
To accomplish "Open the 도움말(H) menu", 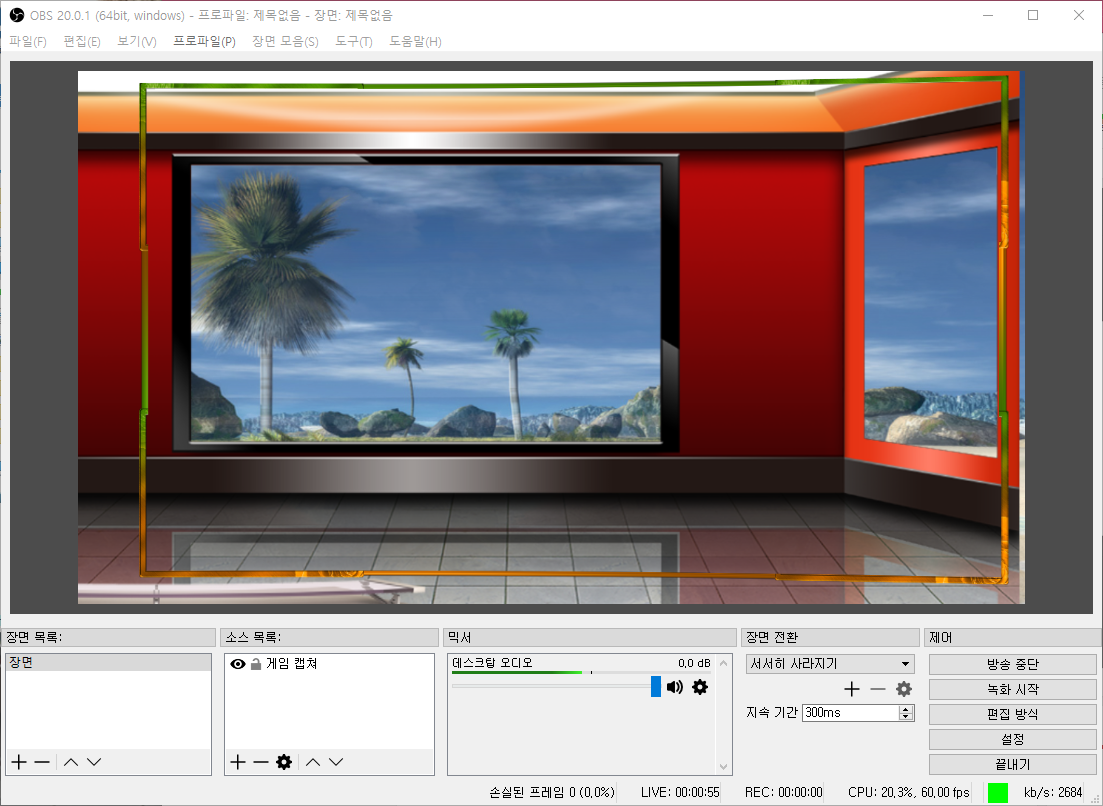I will coord(415,41).
